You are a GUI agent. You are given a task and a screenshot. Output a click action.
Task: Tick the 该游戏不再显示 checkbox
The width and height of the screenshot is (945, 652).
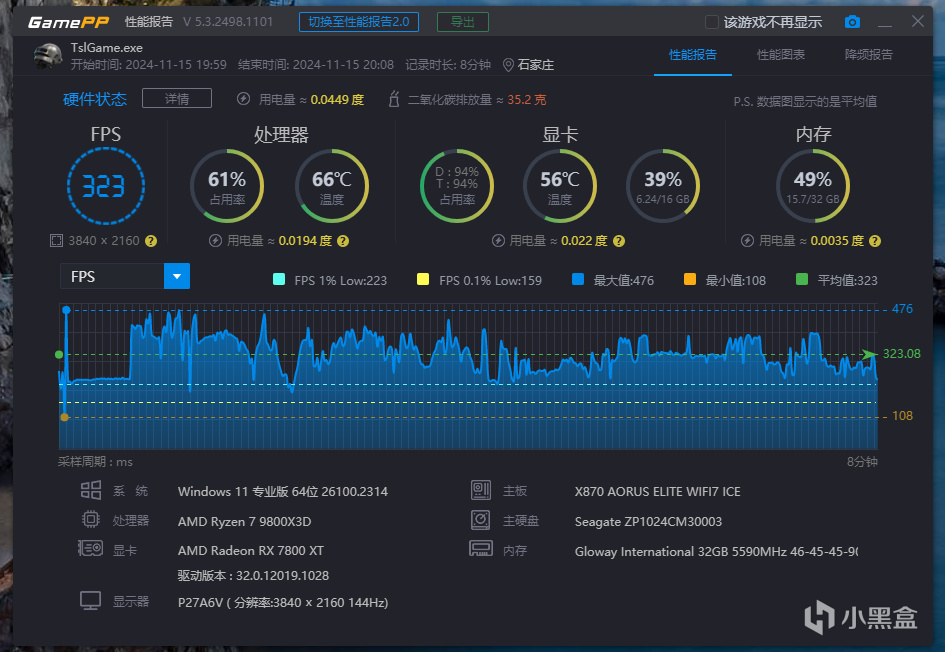[712, 22]
